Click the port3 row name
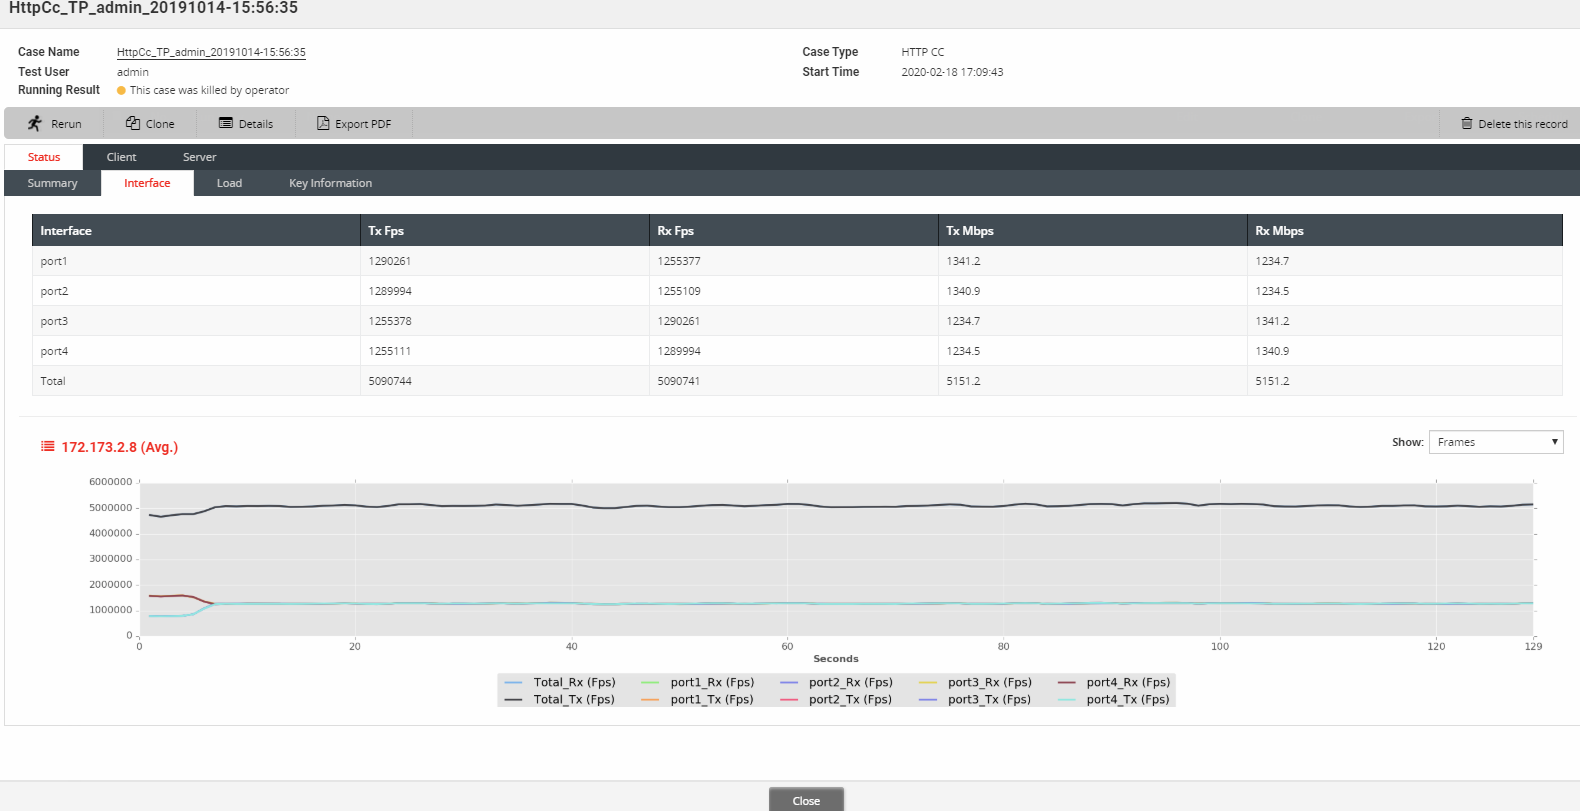This screenshot has width=1580, height=811. tap(54, 321)
